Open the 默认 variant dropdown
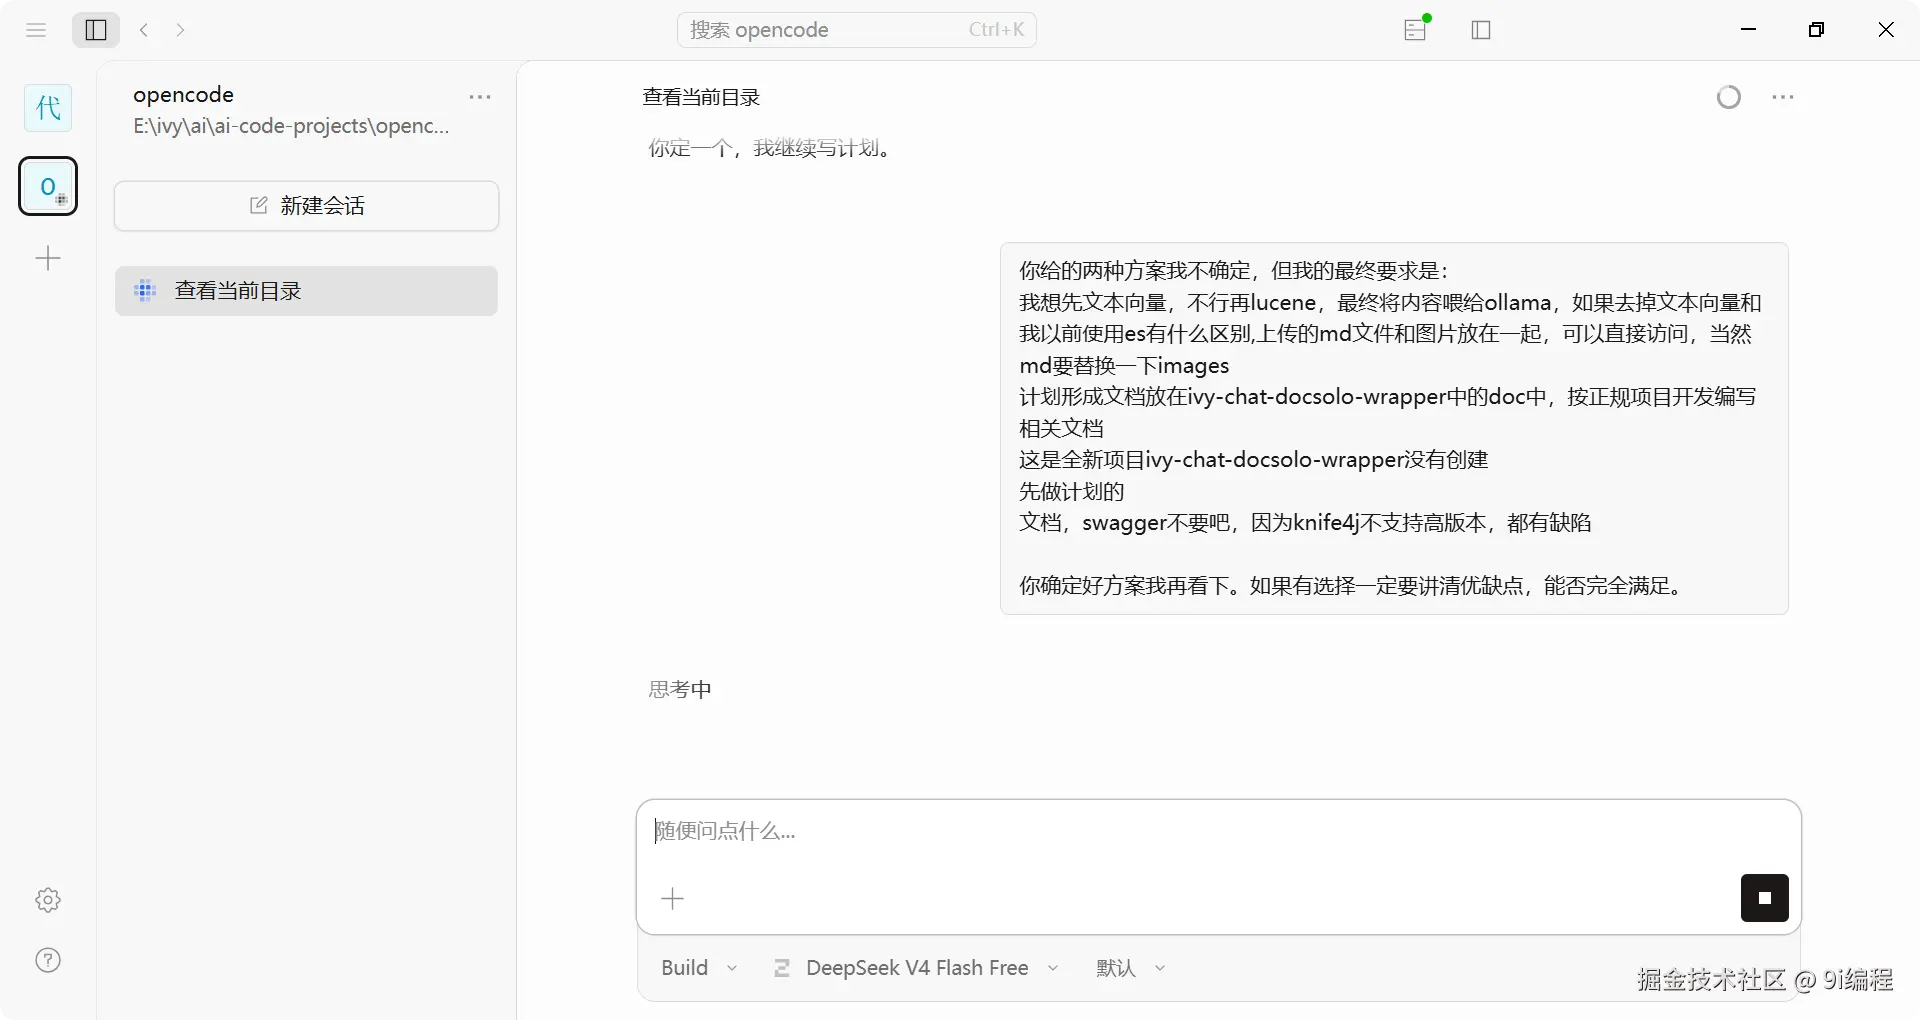This screenshot has width=1920, height=1020. coord(1131,968)
